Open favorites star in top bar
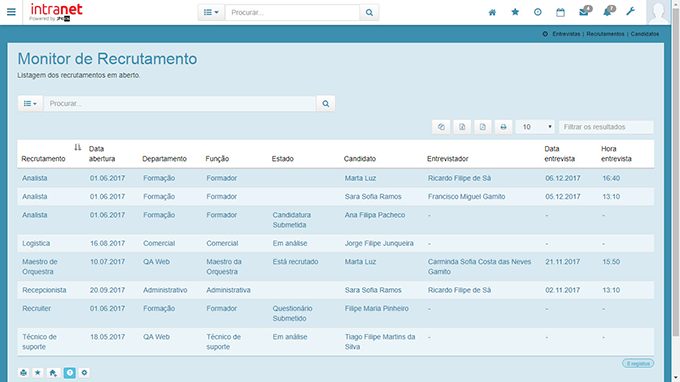Image resolution: width=680 pixels, height=382 pixels. (x=515, y=12)
